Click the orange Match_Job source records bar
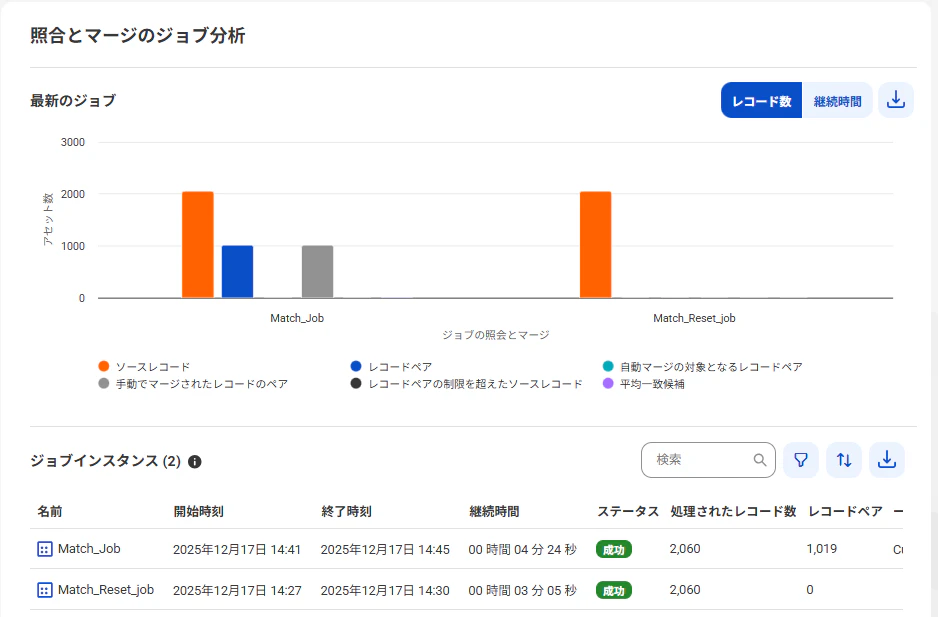Screen dimensions: 938x617 click(197, 245)
